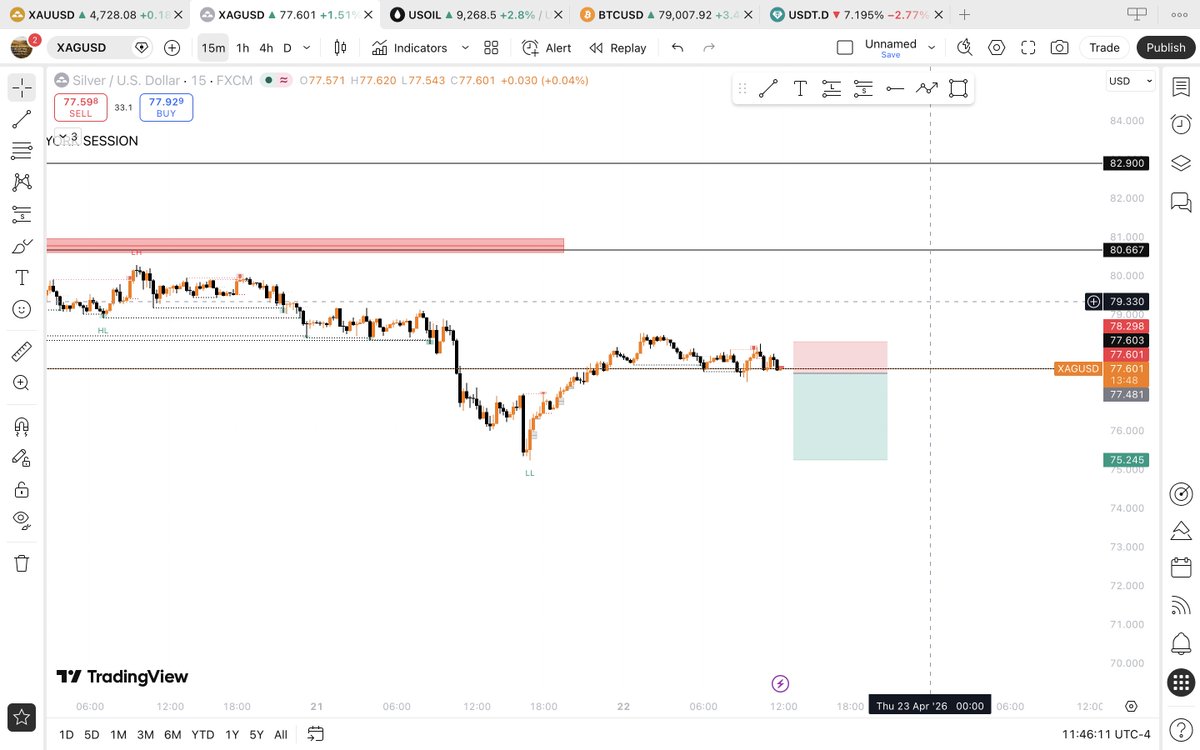
Task: Open a new tab with plus
Action: (x=965, y=15)
